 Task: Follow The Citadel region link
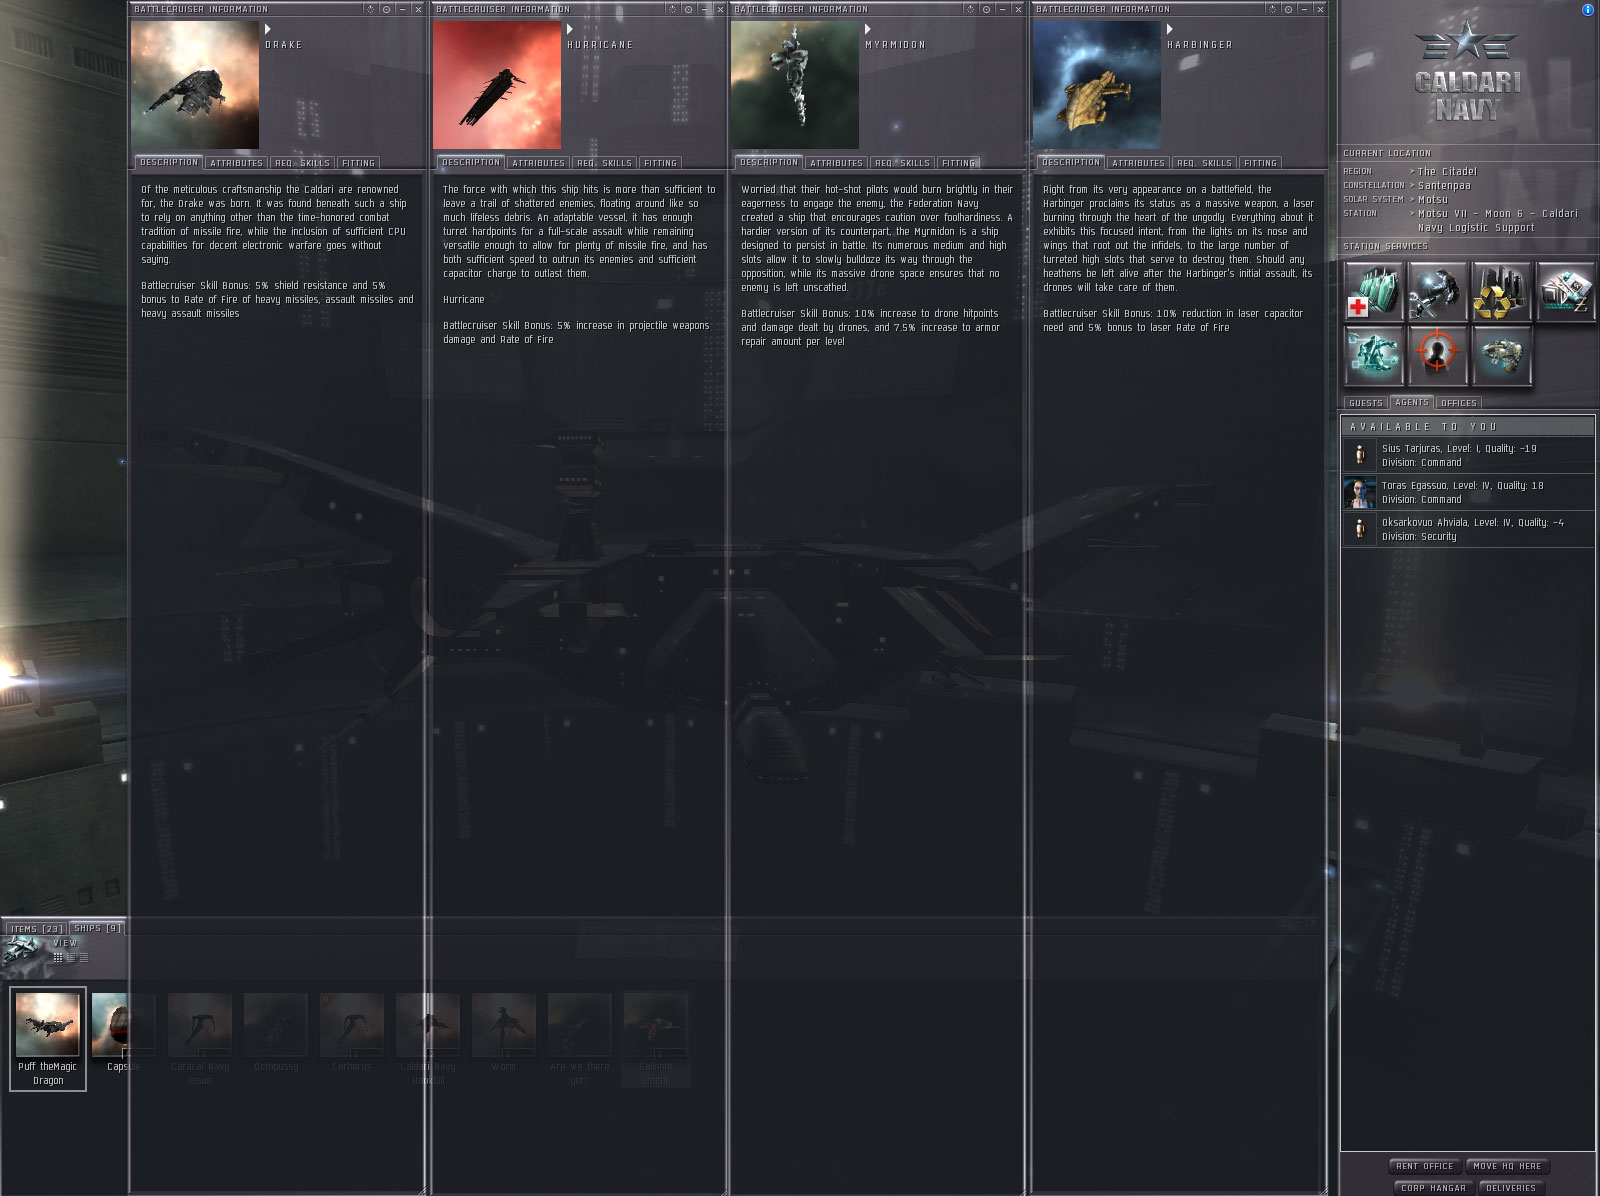coord(1447,171)
